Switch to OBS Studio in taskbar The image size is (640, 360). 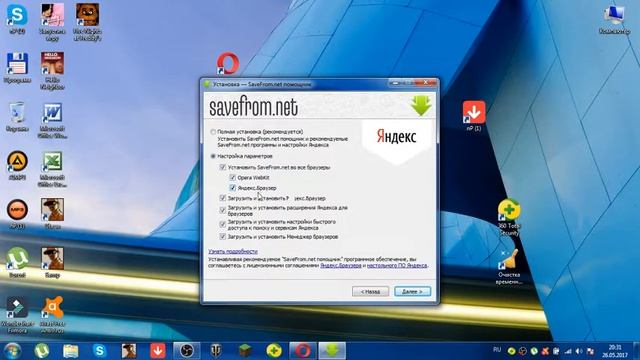pos(187,351)
